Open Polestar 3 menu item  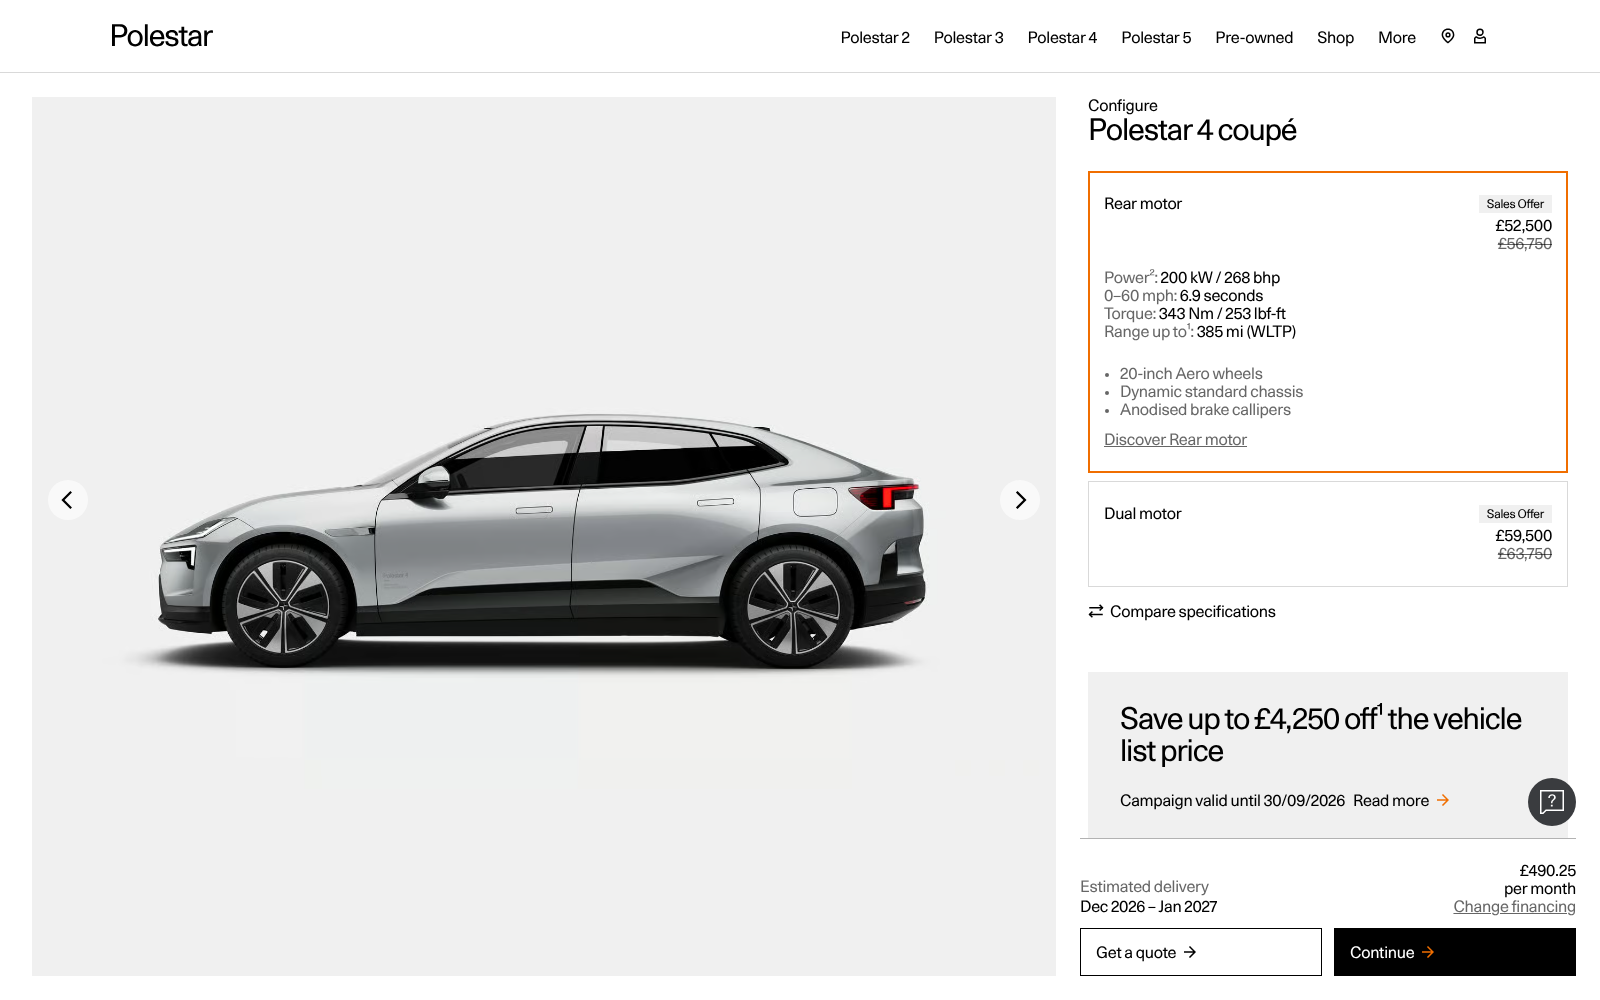pos(968,37)
